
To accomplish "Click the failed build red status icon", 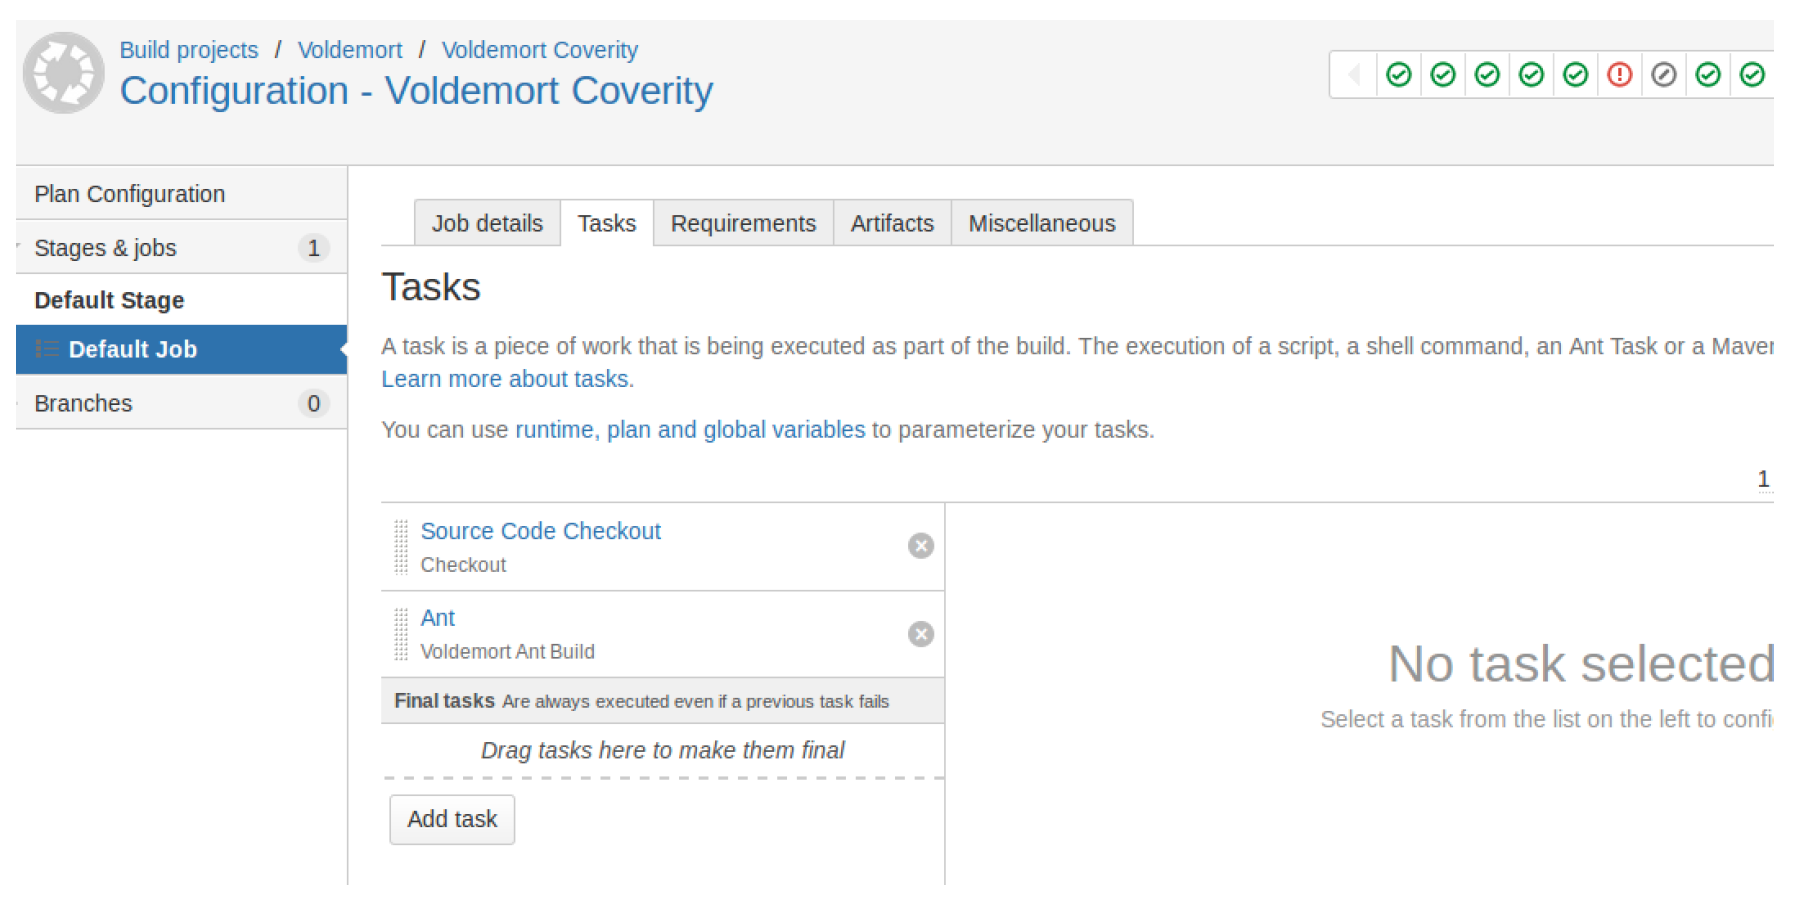I will [1619, 75].
